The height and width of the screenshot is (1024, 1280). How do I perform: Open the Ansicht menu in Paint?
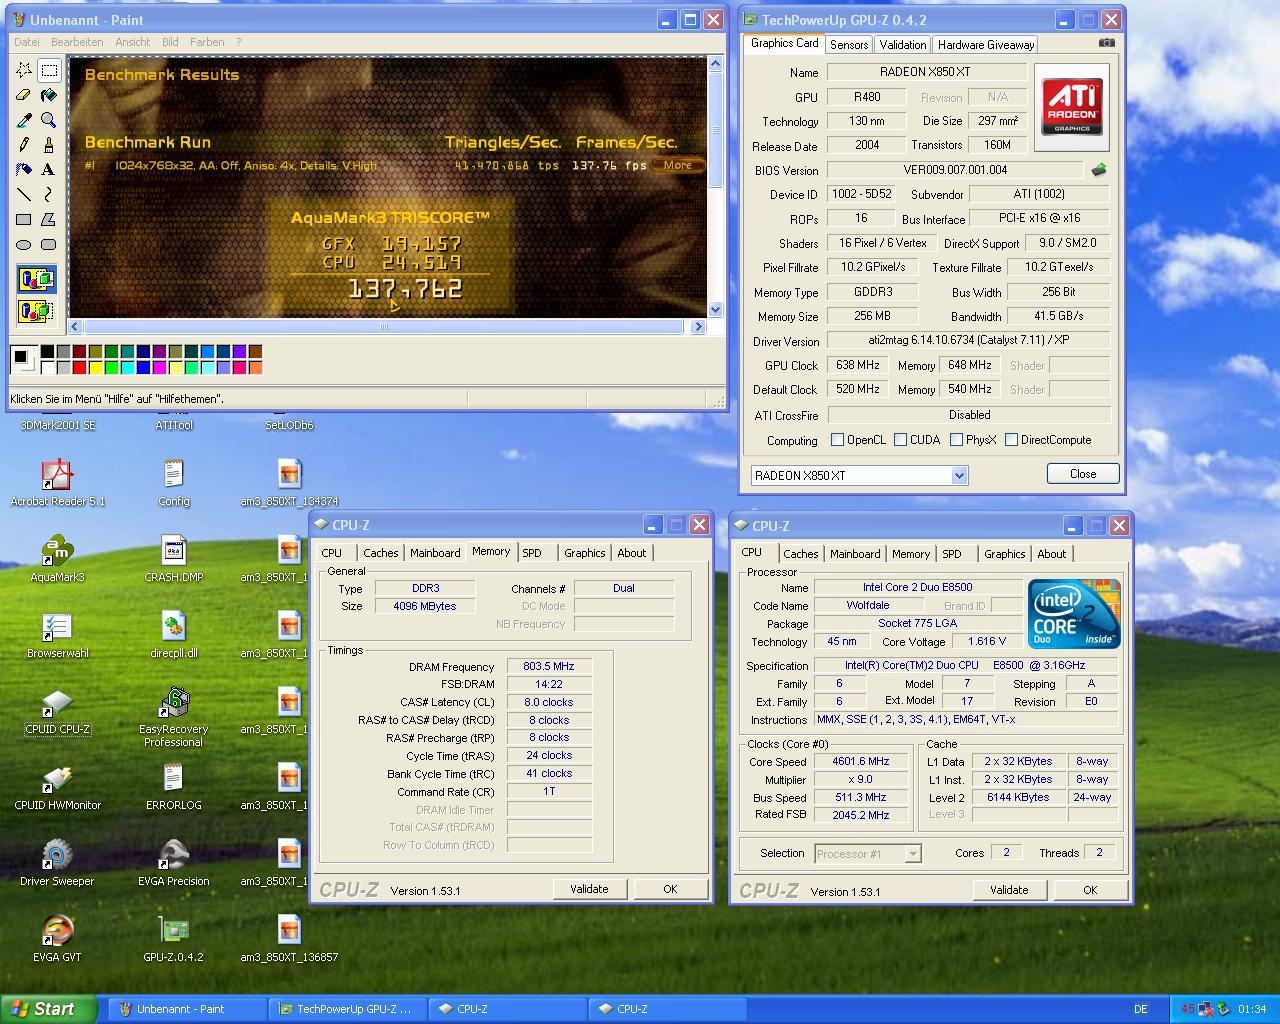[133, 42]
